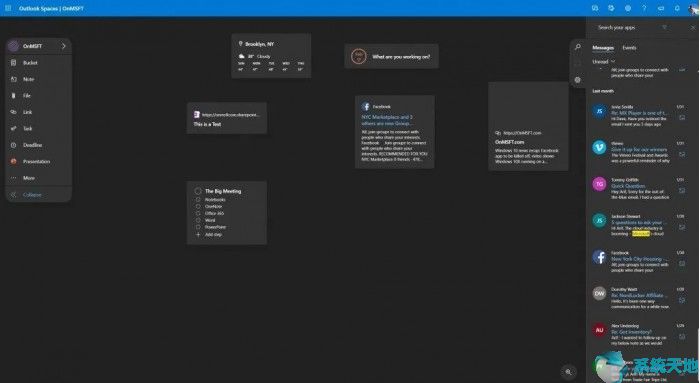Select Task menu entry label
This screenshot has height=383, width=700.
(x=28, y=129)
